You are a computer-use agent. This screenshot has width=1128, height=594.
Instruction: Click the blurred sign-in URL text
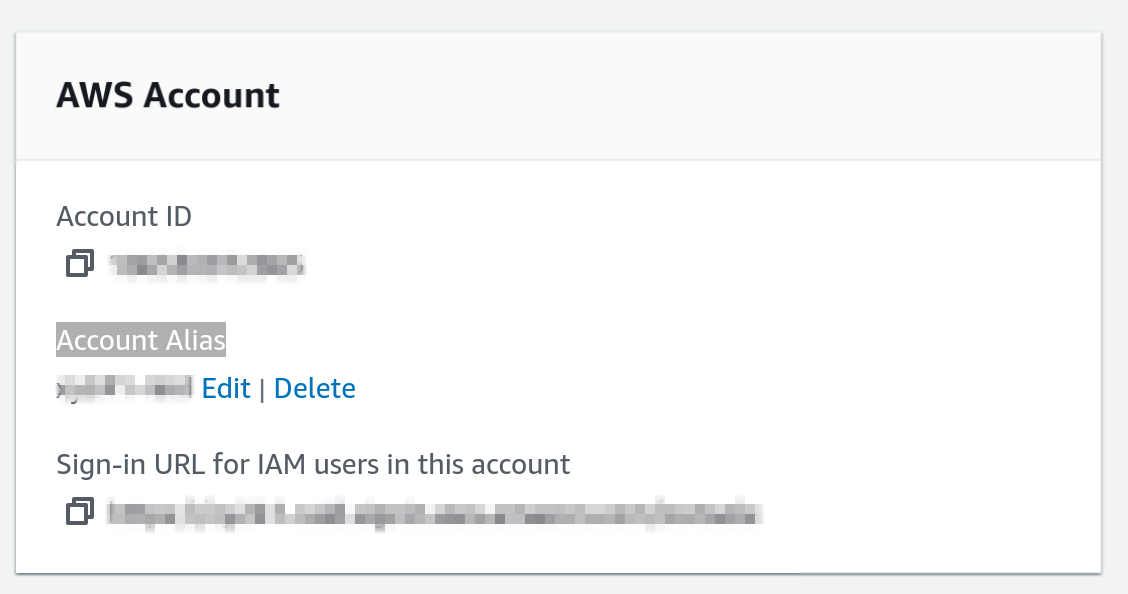point(434,513)
